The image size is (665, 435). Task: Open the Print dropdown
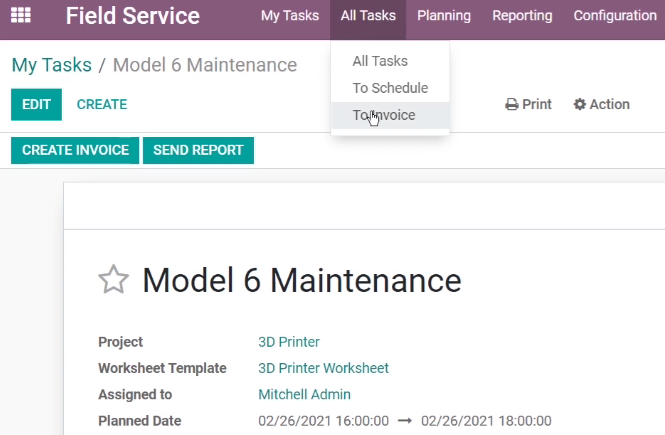[x=528, y=104]
